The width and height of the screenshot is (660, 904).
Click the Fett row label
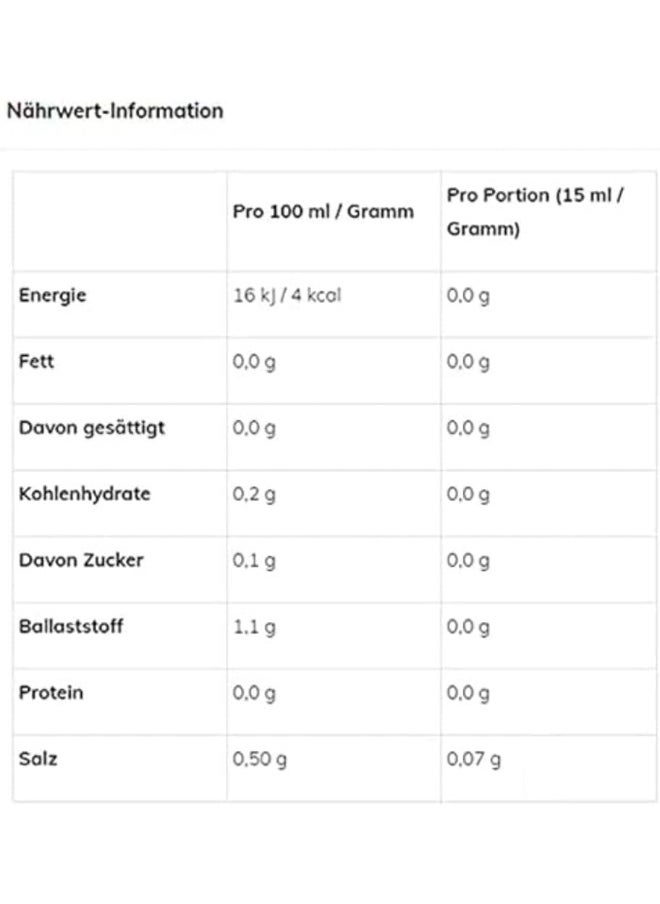tap(36, 361)
